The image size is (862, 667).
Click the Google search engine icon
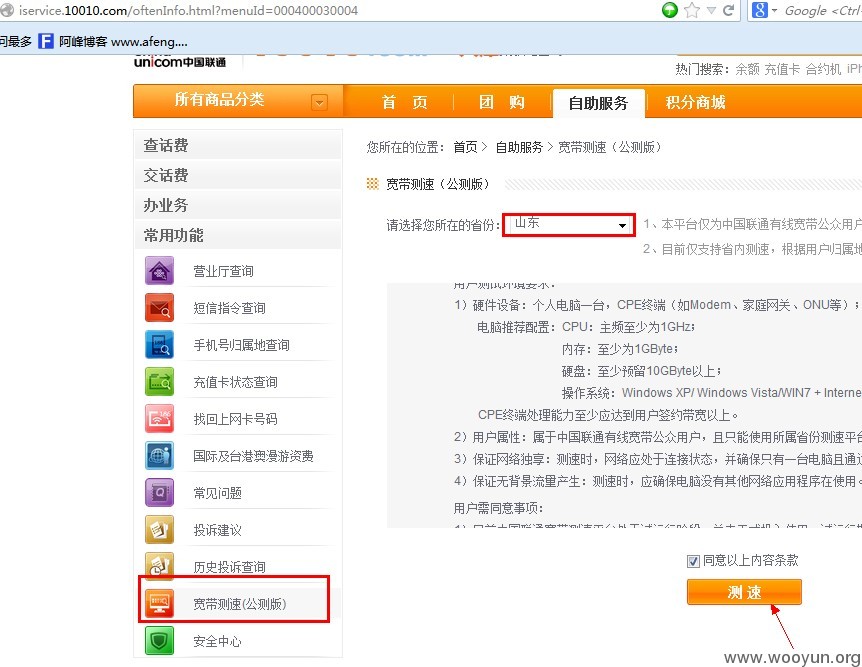[x=760, y=10]
